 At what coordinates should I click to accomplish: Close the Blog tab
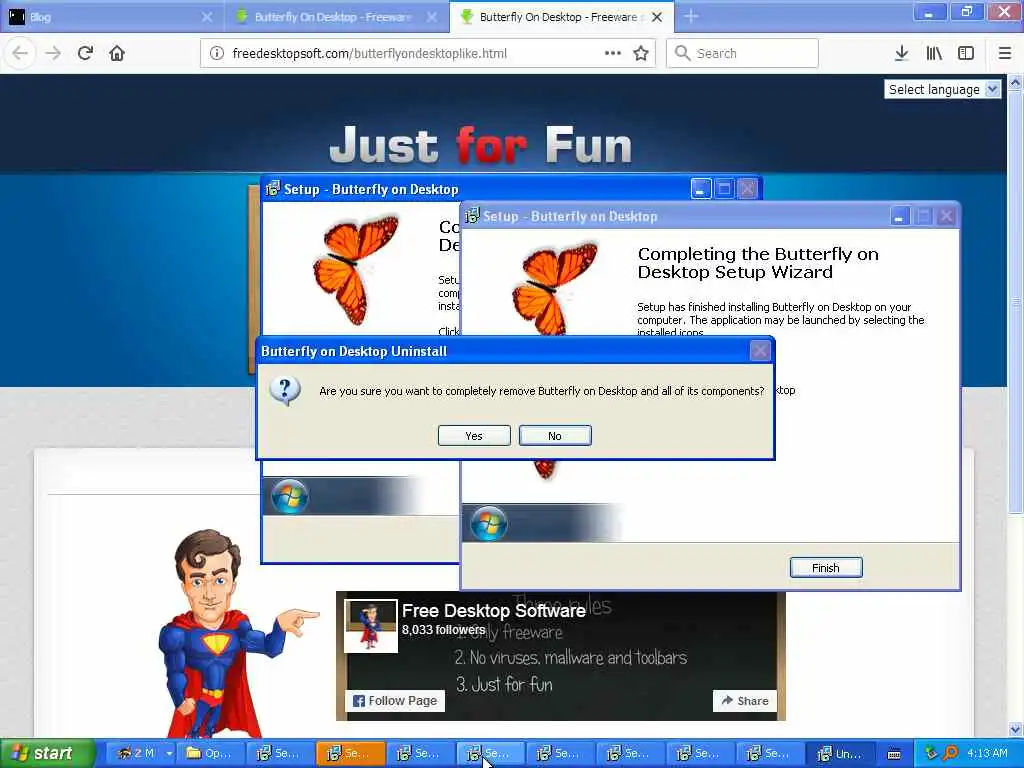(x=206, y=17)
